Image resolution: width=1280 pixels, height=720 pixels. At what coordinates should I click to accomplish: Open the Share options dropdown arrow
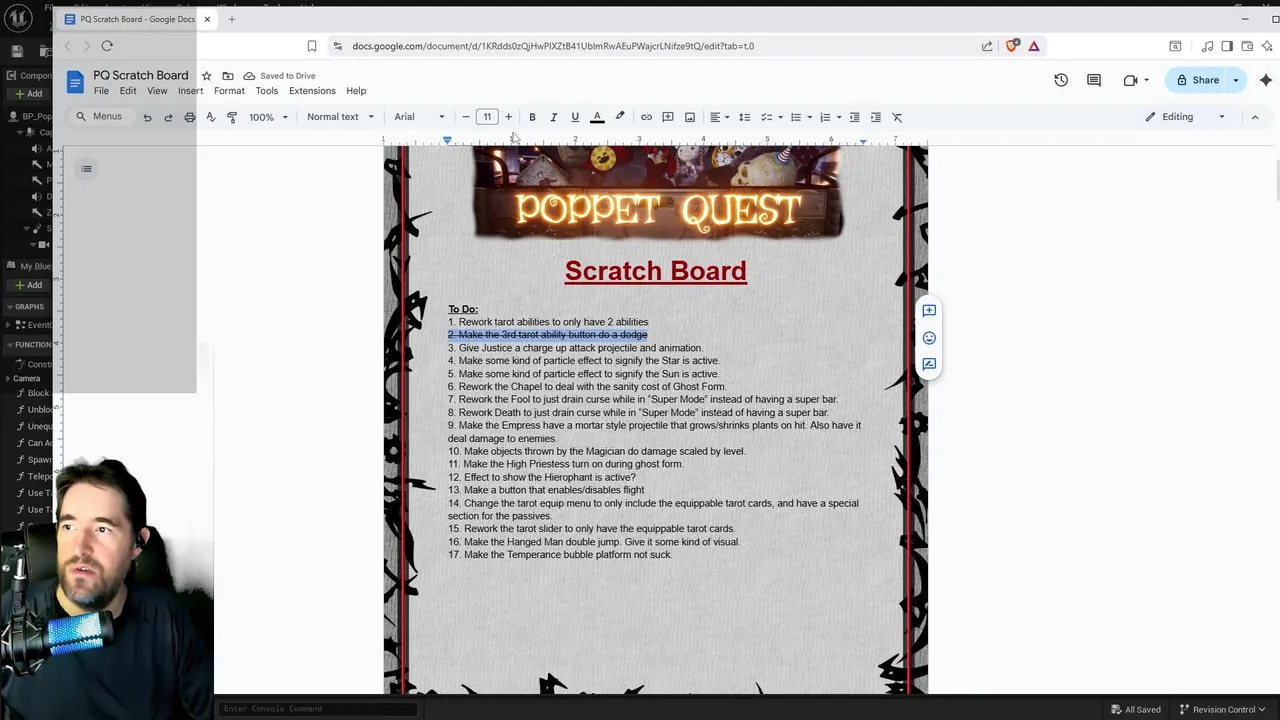click(1236, 80)
